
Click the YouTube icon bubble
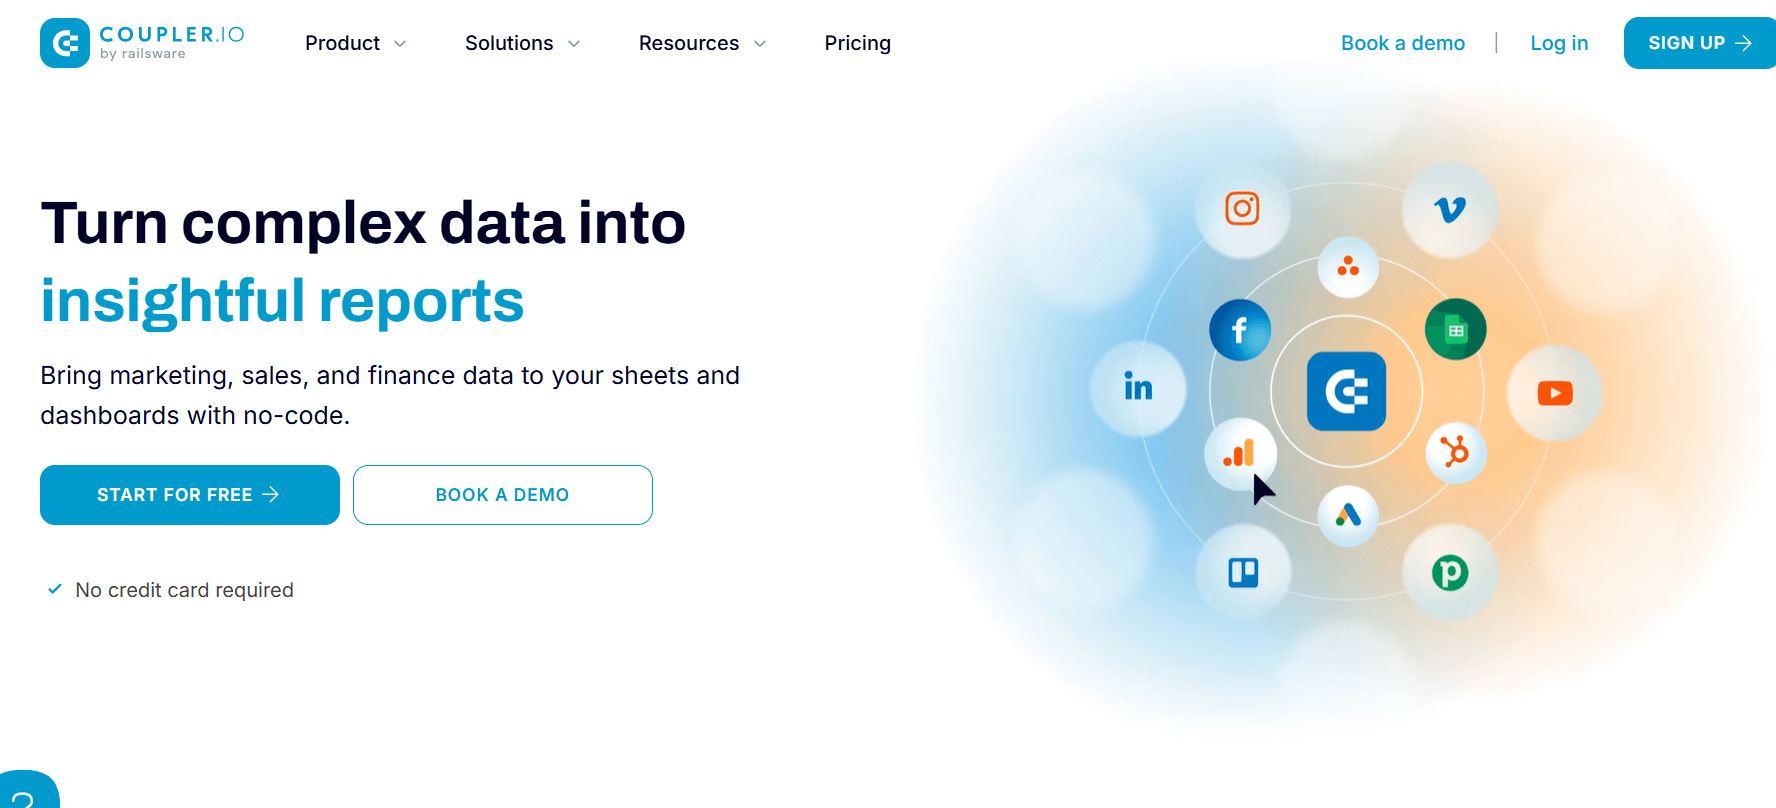pyautogui.click(x=1555, y=393)
